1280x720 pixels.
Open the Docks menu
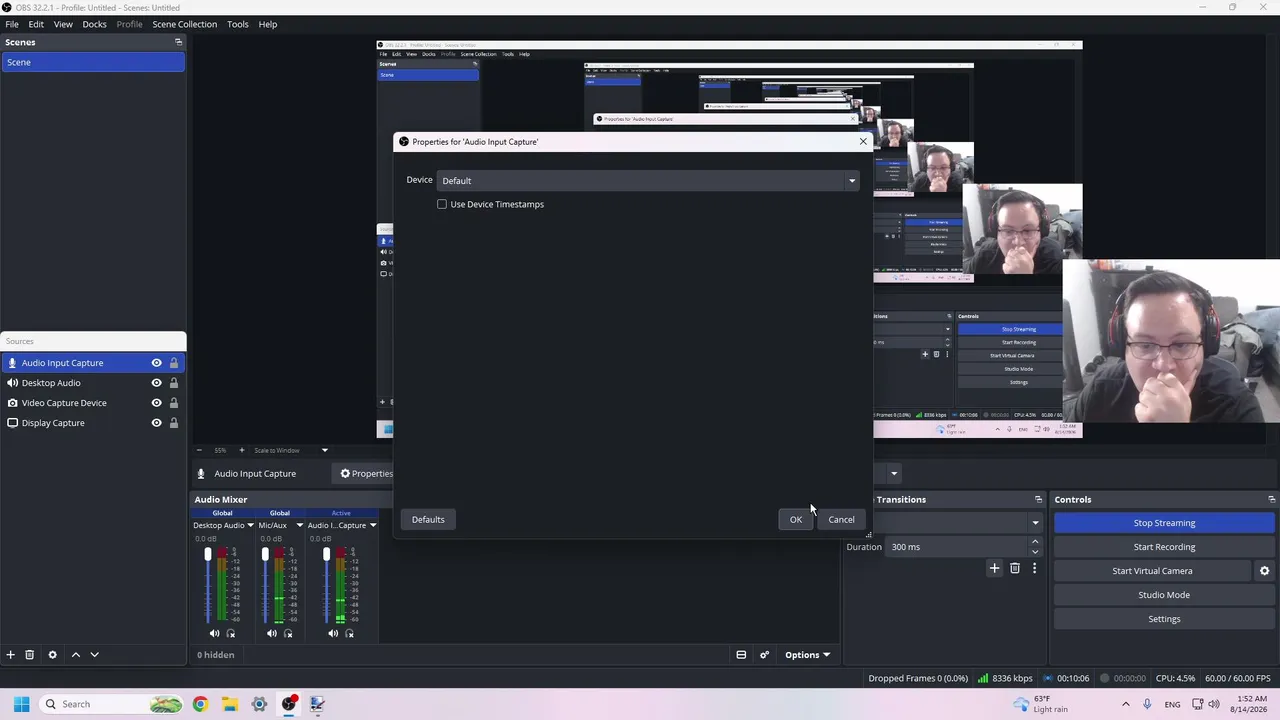click(94, 24)
